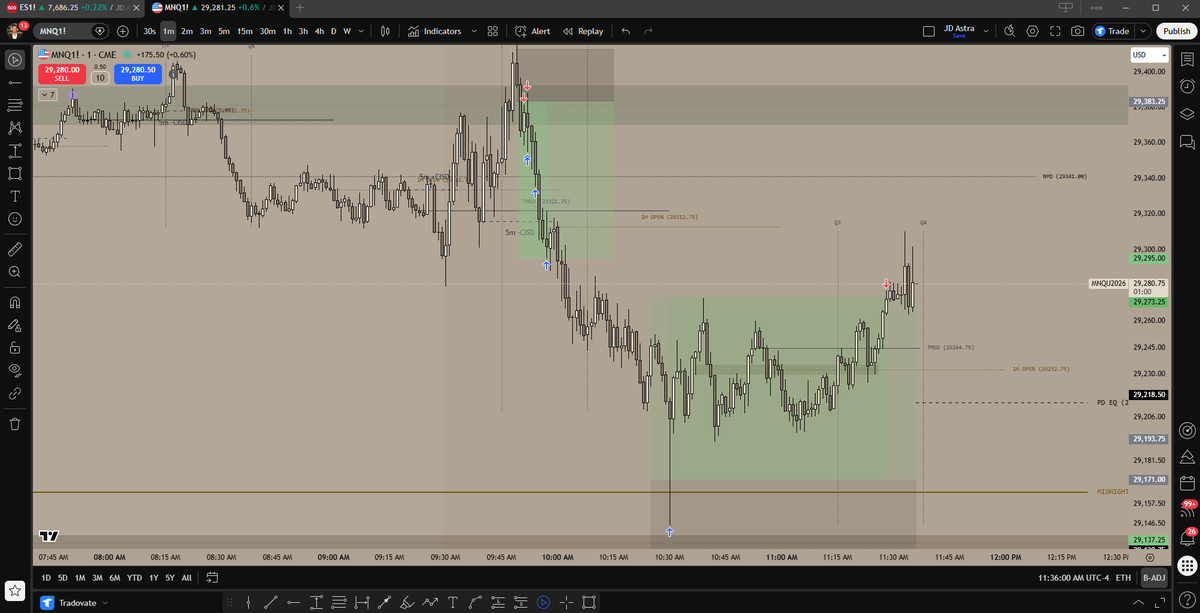Expand the Trade dropdown arrow

(1142, 31)
